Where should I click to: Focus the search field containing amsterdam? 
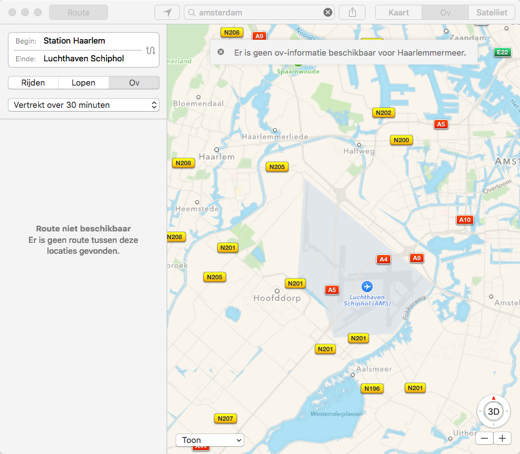[x=259, y=13]
